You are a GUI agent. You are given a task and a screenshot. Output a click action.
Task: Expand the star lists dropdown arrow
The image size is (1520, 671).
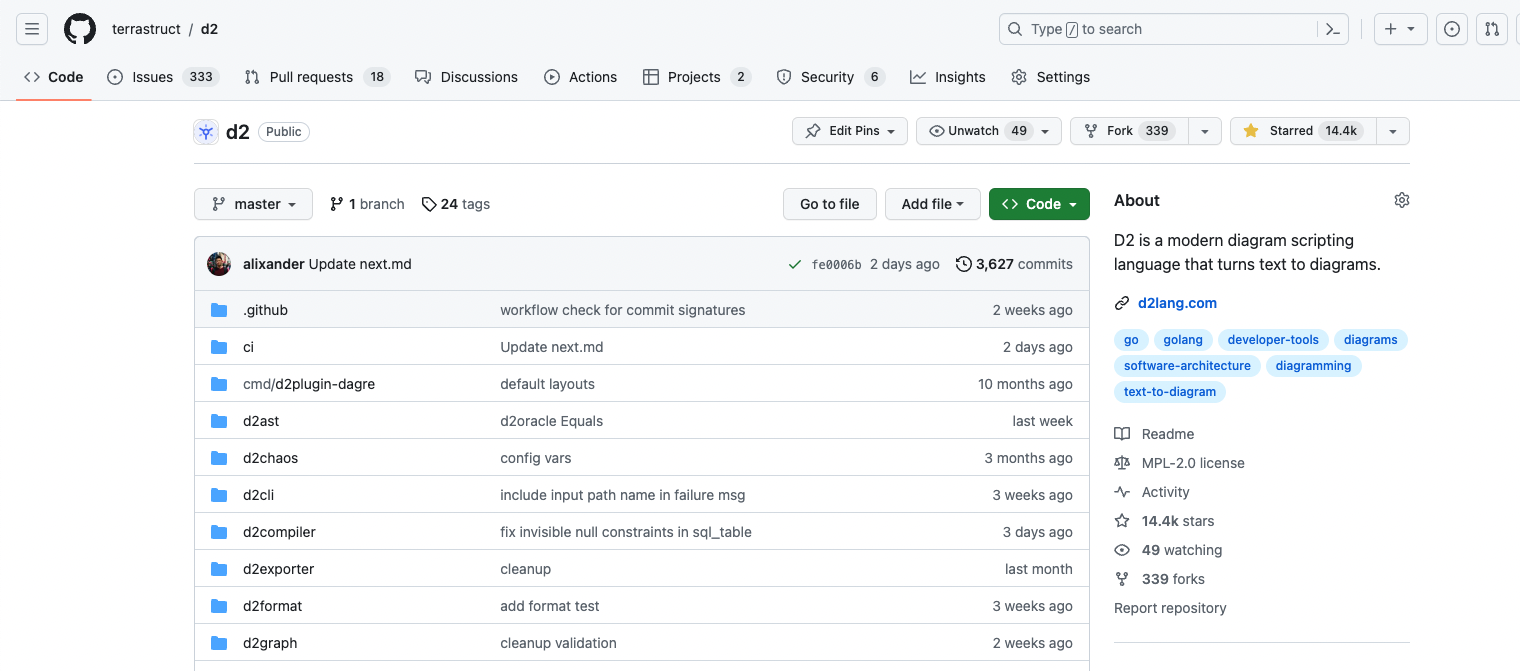[1393, 131]
